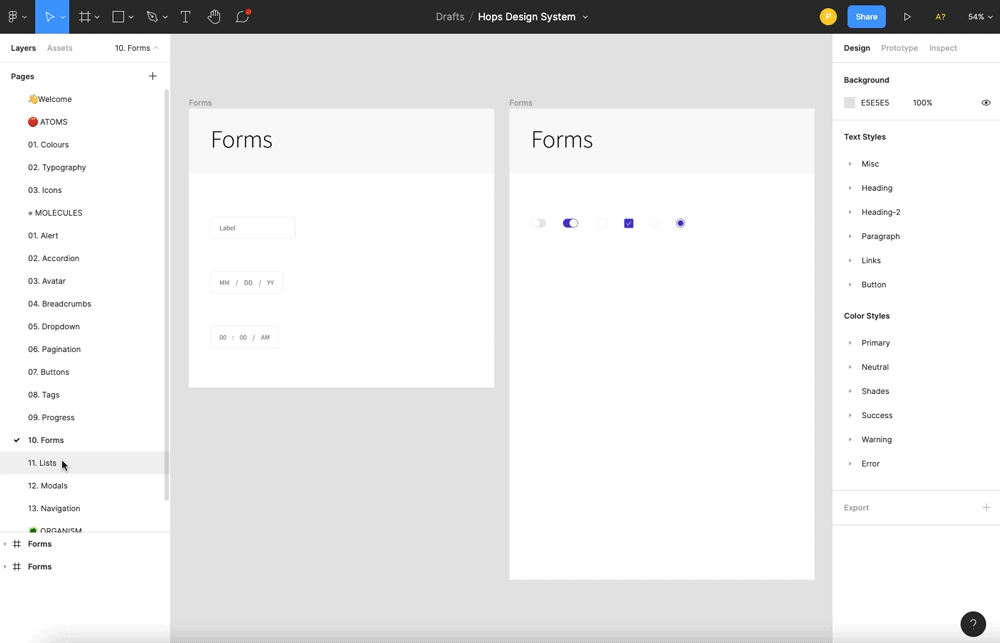Image resolution: width=1000 pixels, height=643 pixels.
Task: Click the unselected radio button on canvas
Action: (654, 223)
